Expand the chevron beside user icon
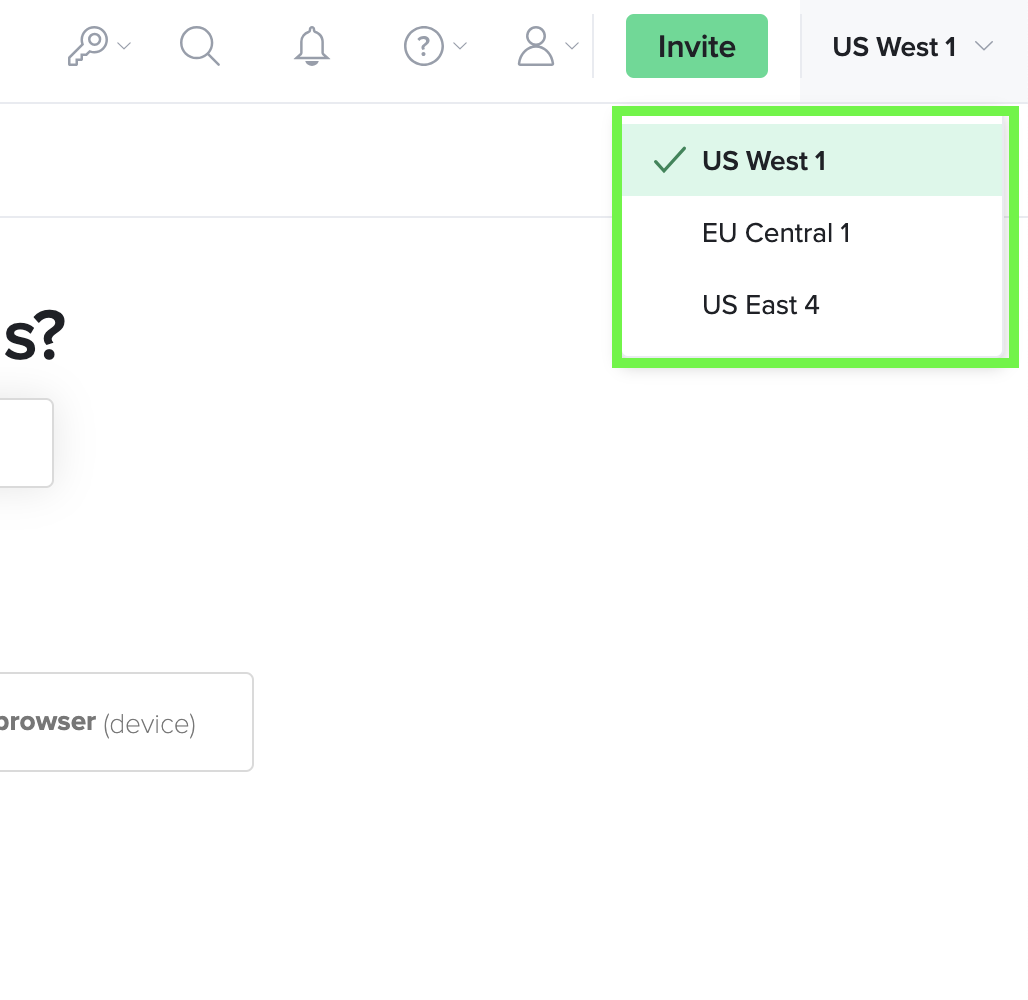This screenshot has height=1000, width=1028. [572, 46]
